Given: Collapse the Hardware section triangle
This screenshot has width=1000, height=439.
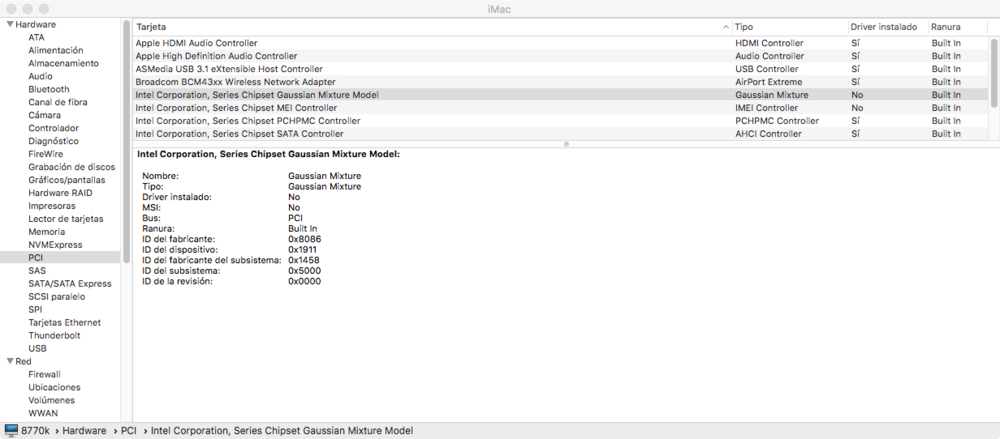Looking at the screenshot, I should coord(9,24).
